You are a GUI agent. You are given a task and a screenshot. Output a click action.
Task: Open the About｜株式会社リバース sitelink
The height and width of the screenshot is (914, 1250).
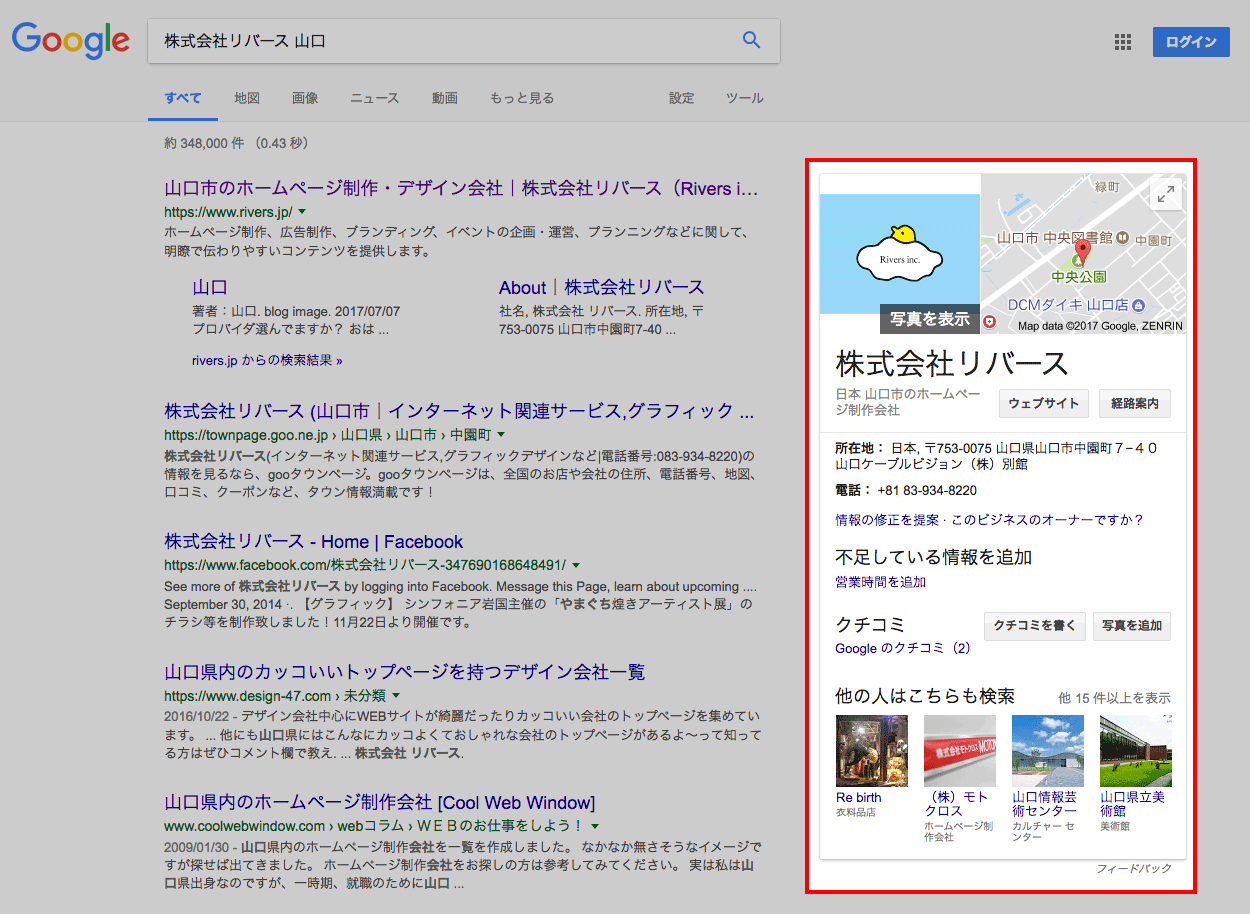coord(602,287)
